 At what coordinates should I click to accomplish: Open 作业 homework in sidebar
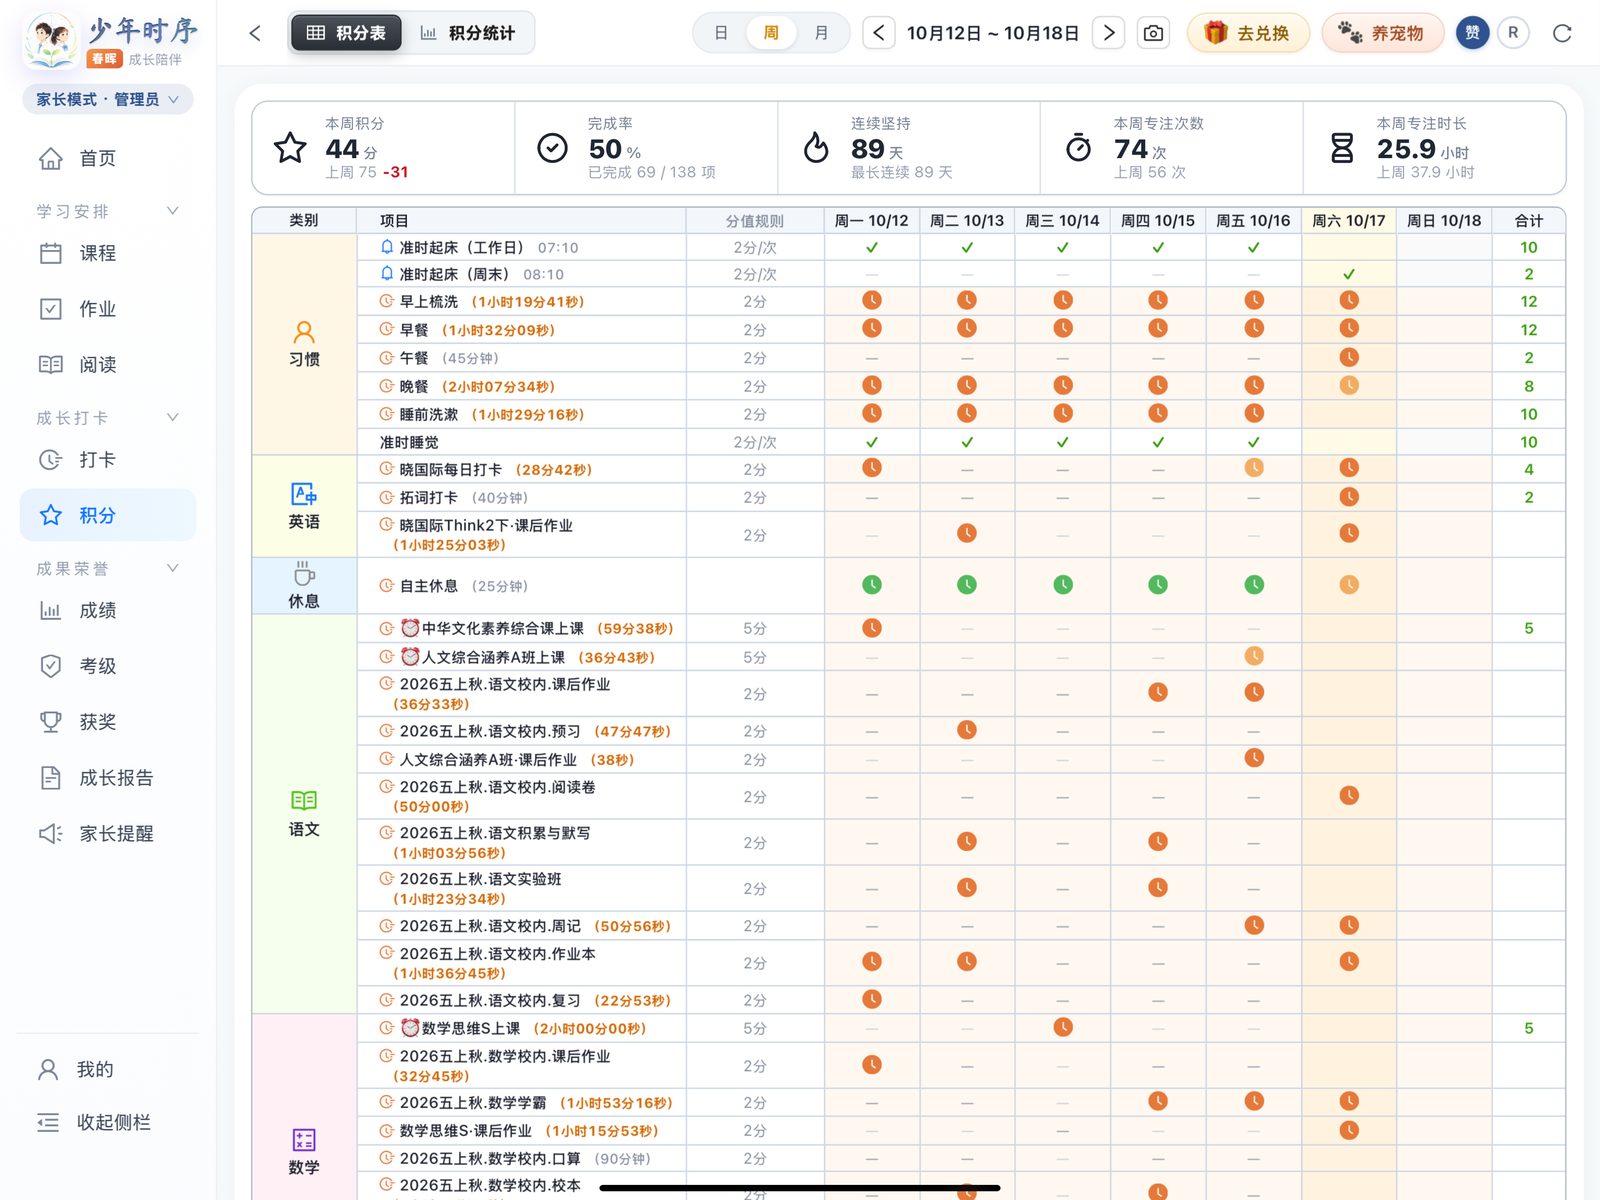[x=107, y=309]
